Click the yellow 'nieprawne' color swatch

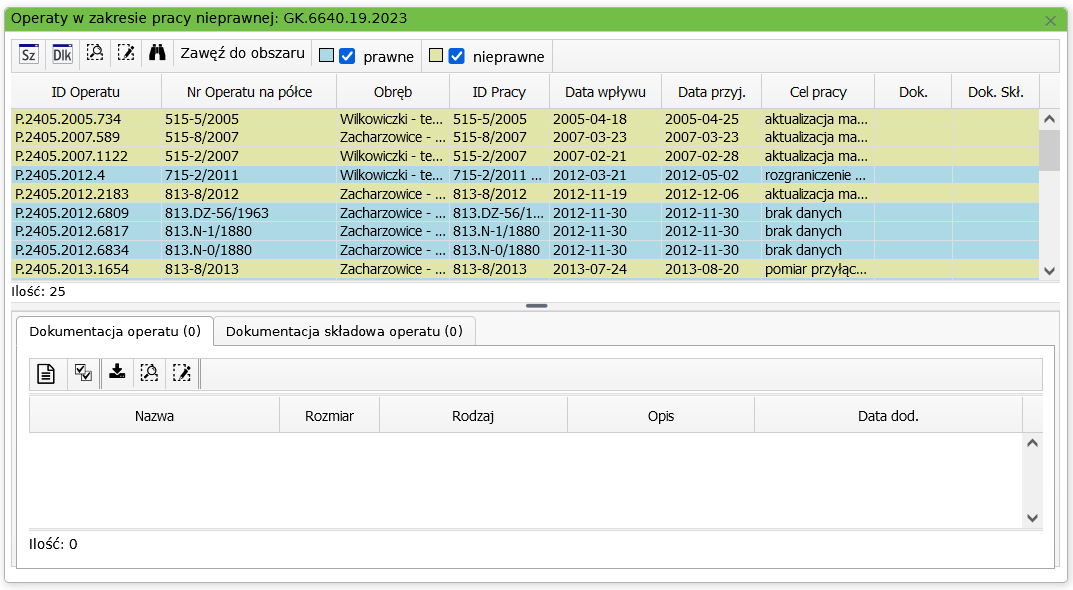[435, 56]
